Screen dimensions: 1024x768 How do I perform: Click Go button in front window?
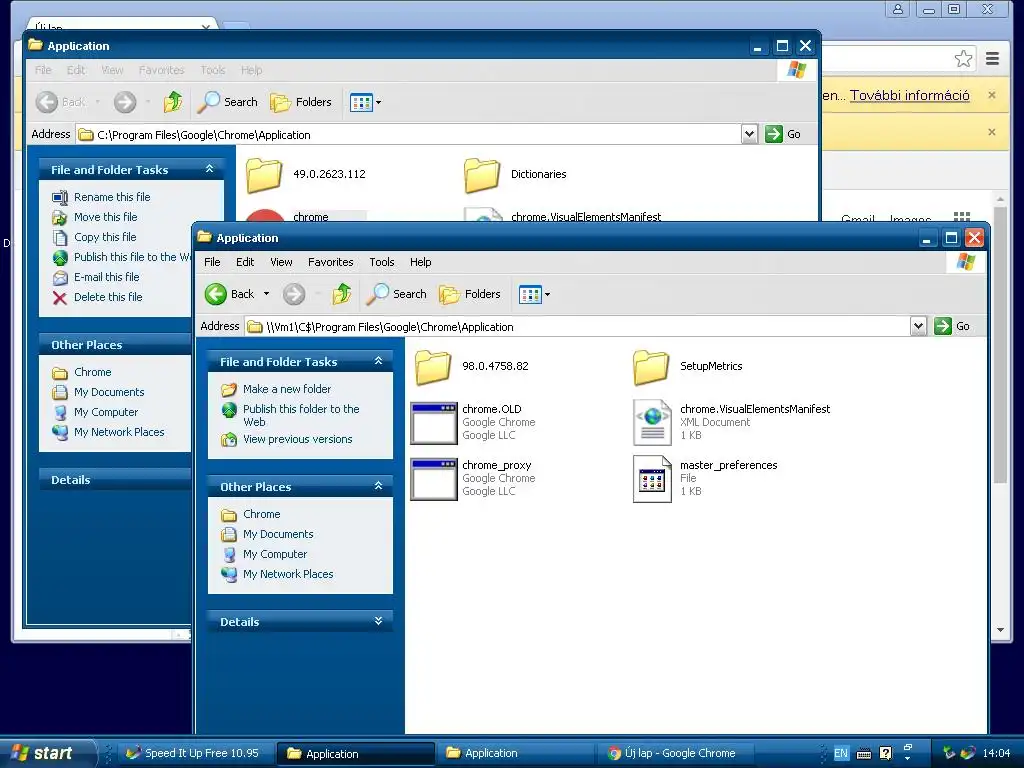tap(952, 326)
